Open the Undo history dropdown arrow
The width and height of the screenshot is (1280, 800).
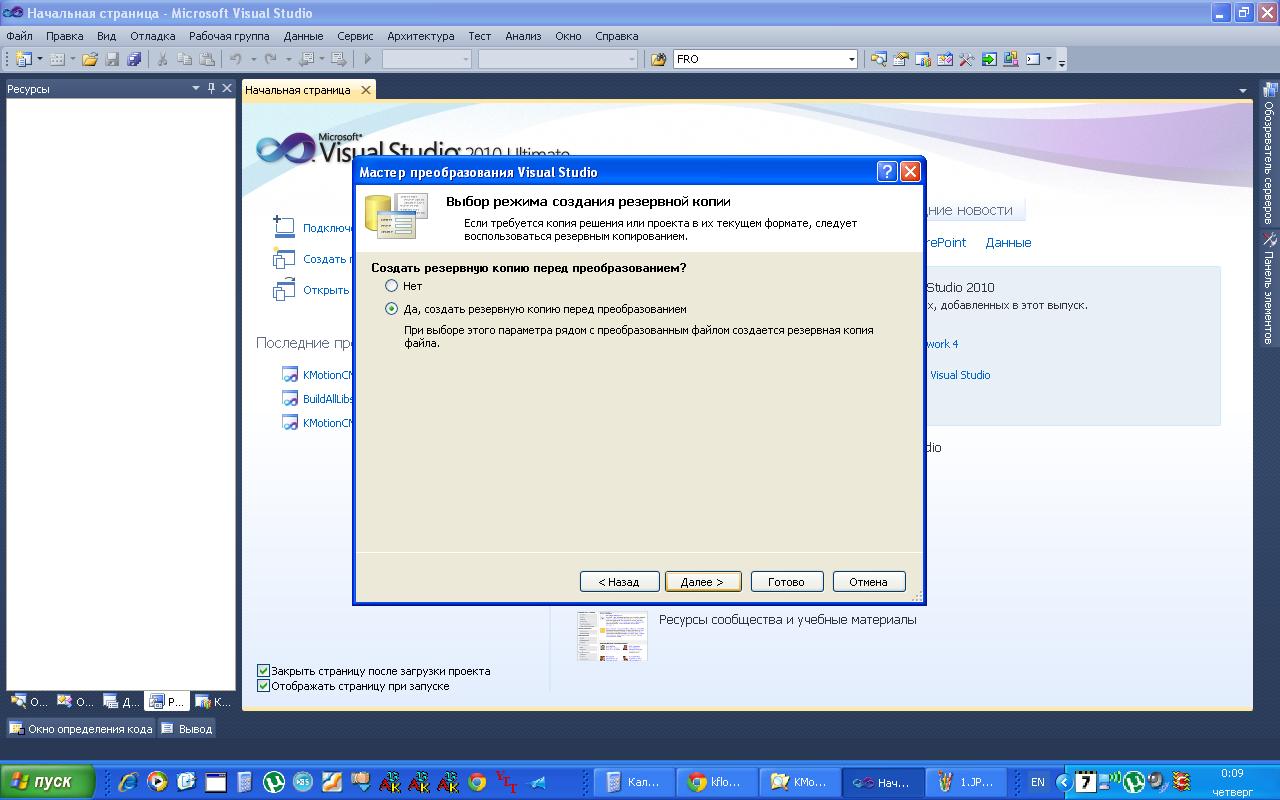(x=253, y=59)
